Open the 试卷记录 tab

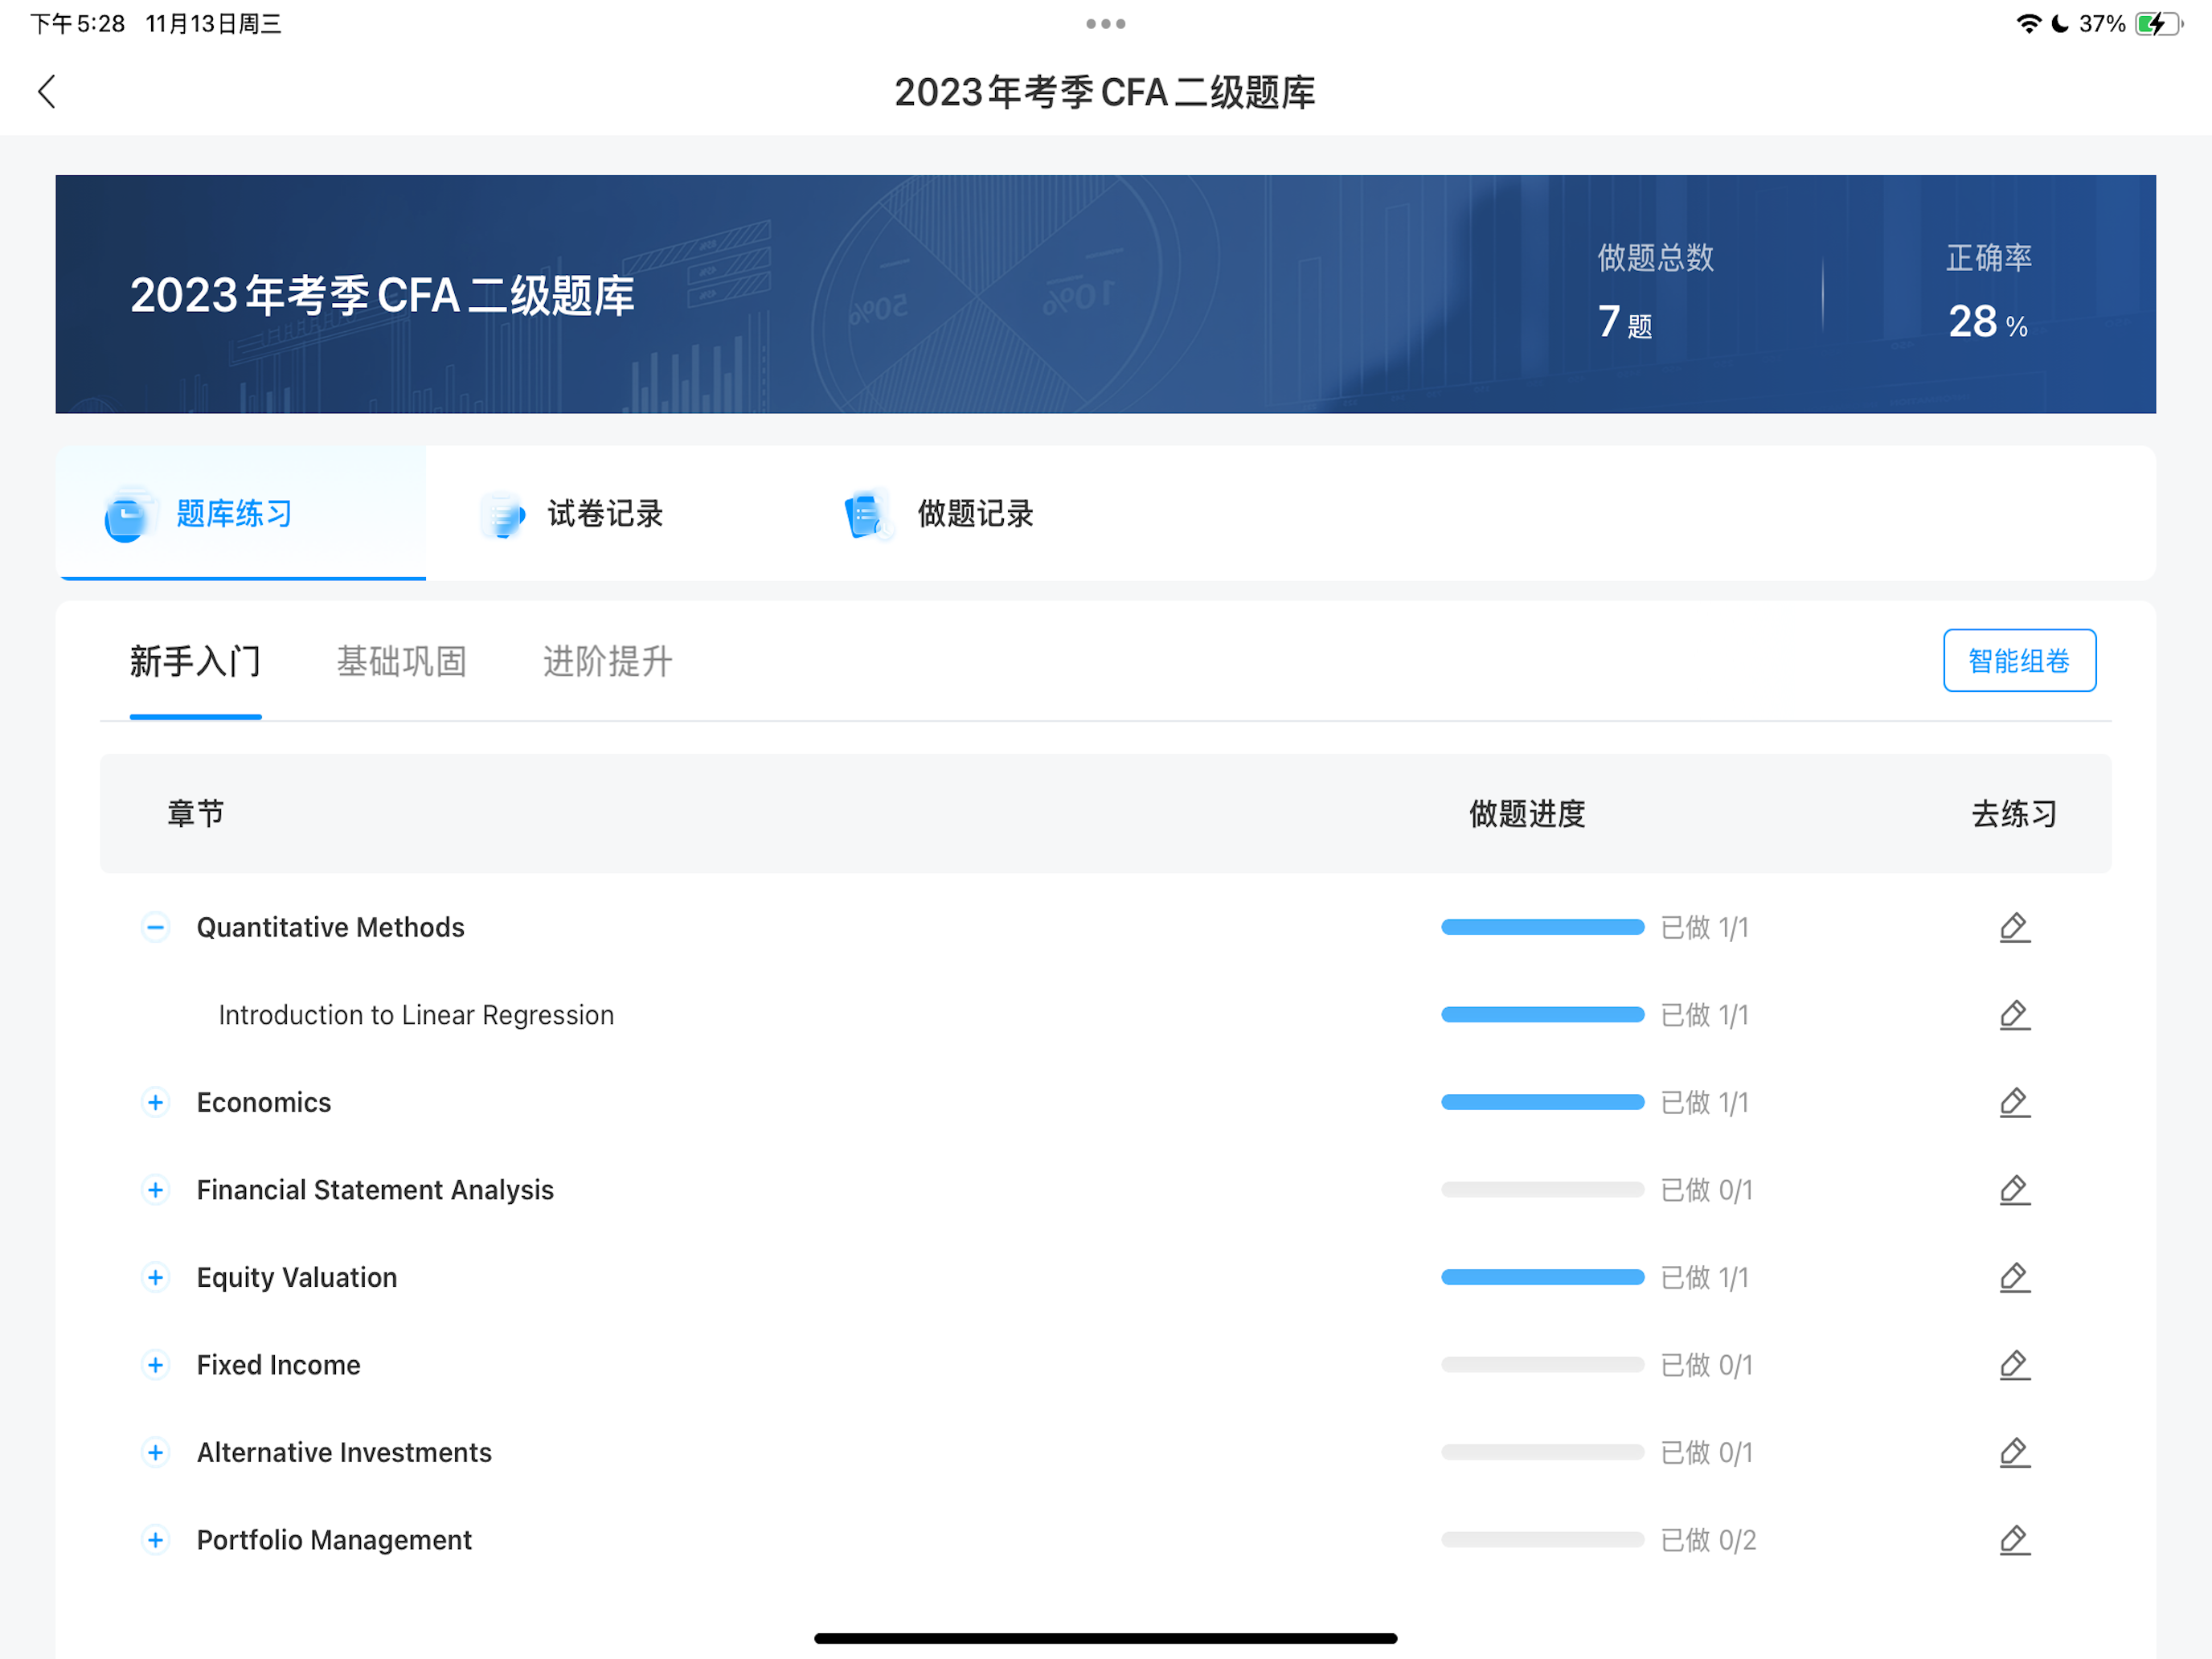coord(605,514)
